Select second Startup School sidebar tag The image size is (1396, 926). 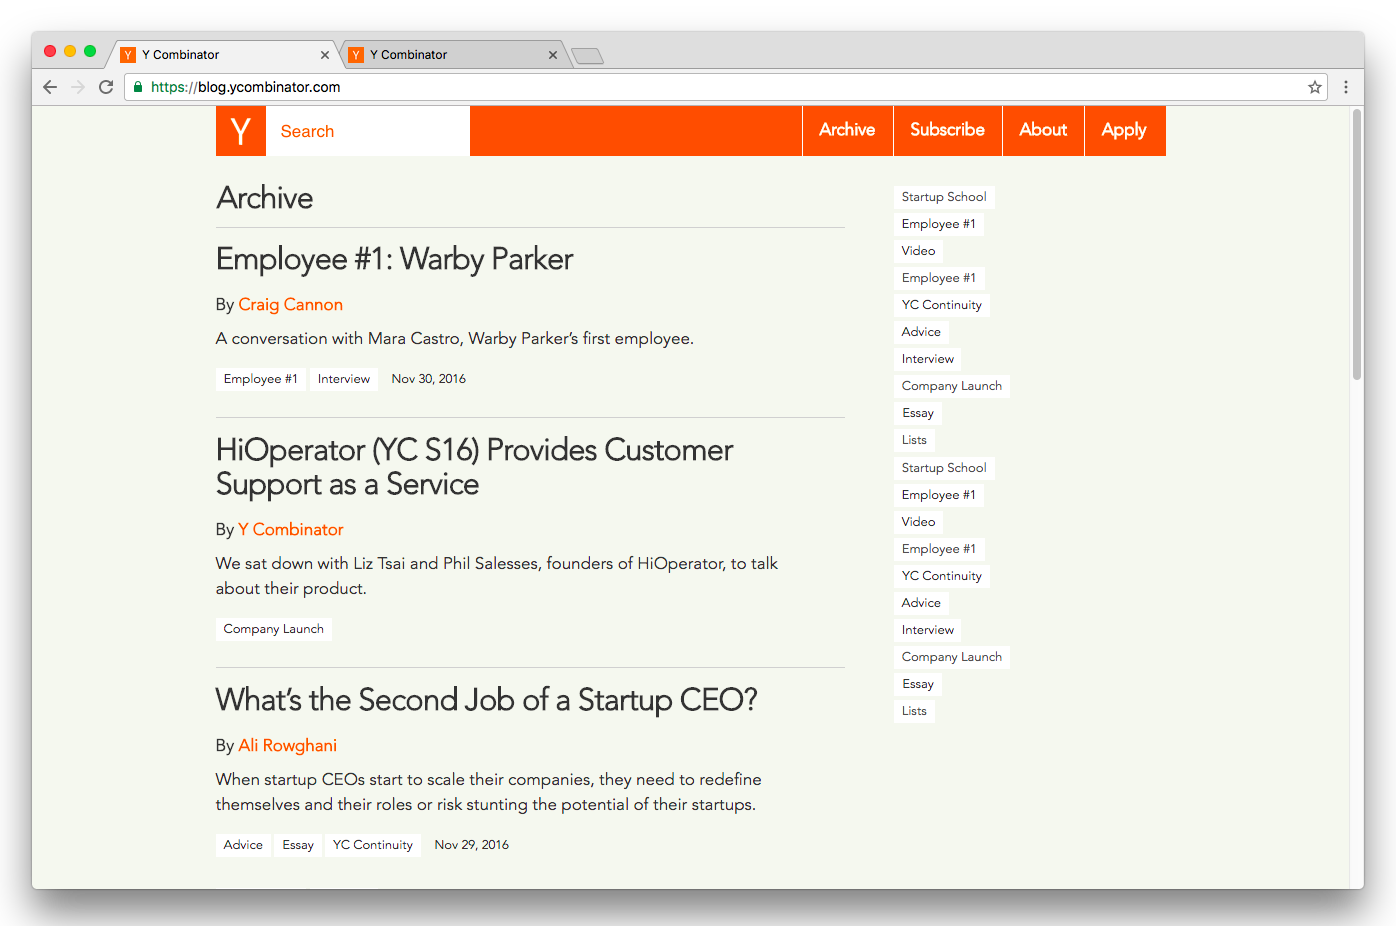click(944, 468)
